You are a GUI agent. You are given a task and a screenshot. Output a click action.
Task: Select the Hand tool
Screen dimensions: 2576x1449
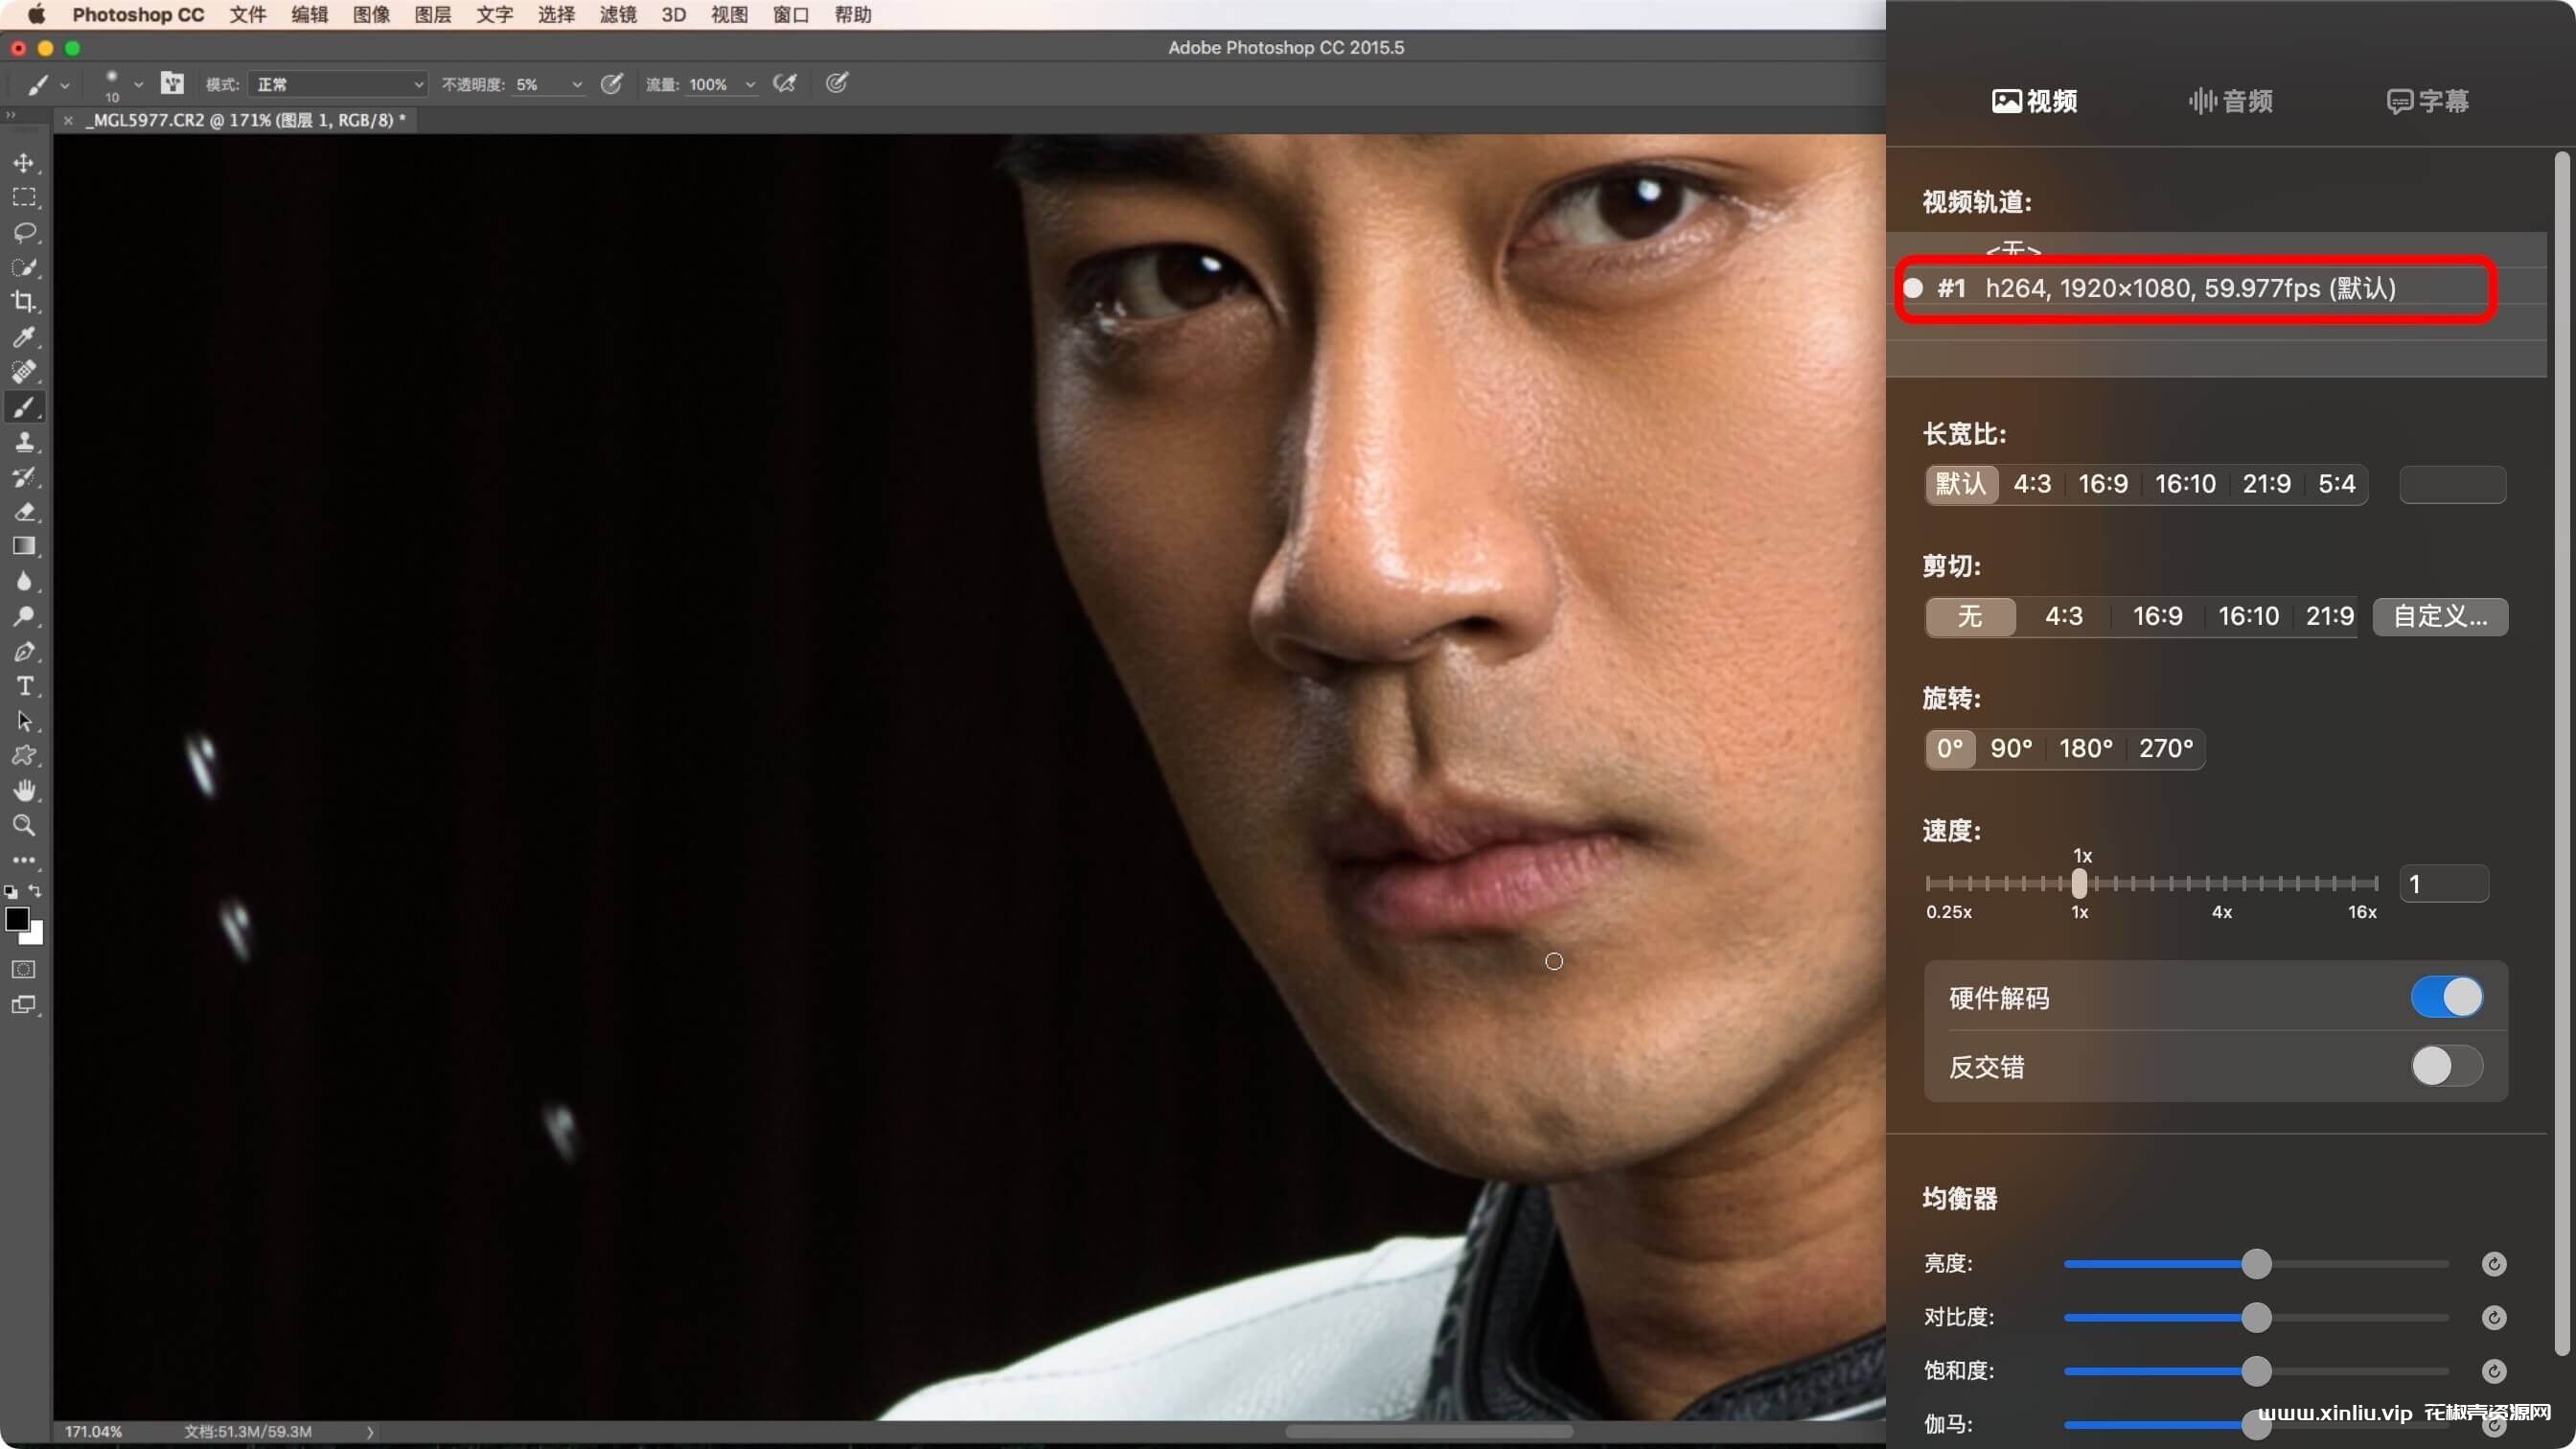pyautogui.click(x=24, y=791)
